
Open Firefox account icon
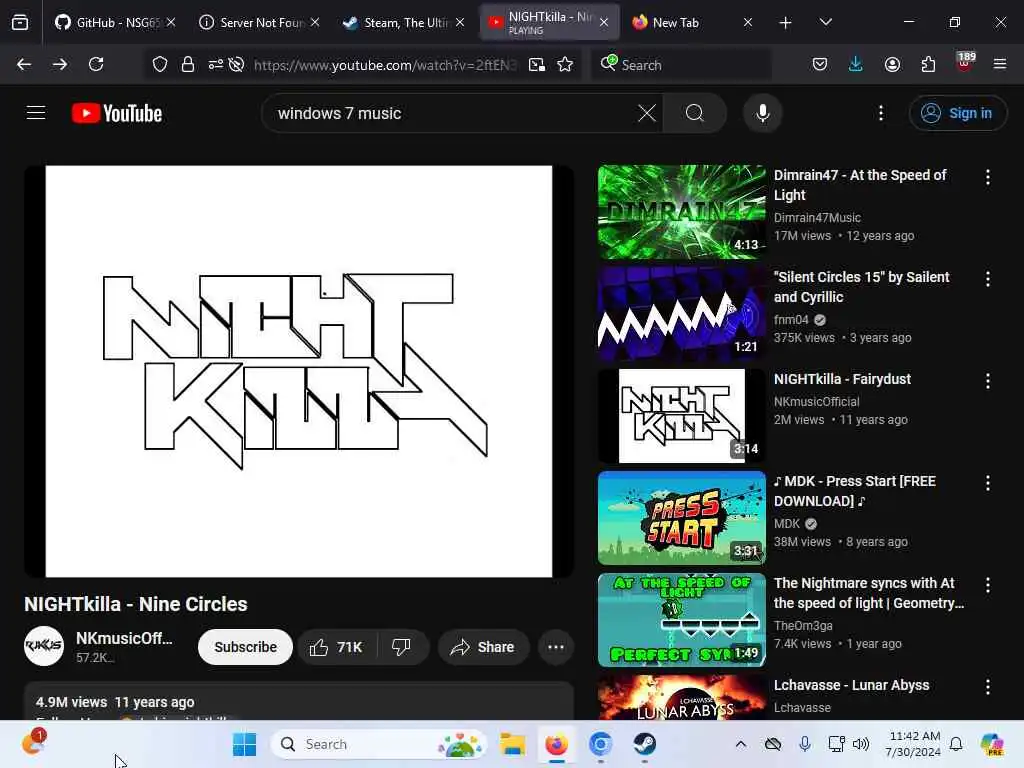click(x=892, y=64)
